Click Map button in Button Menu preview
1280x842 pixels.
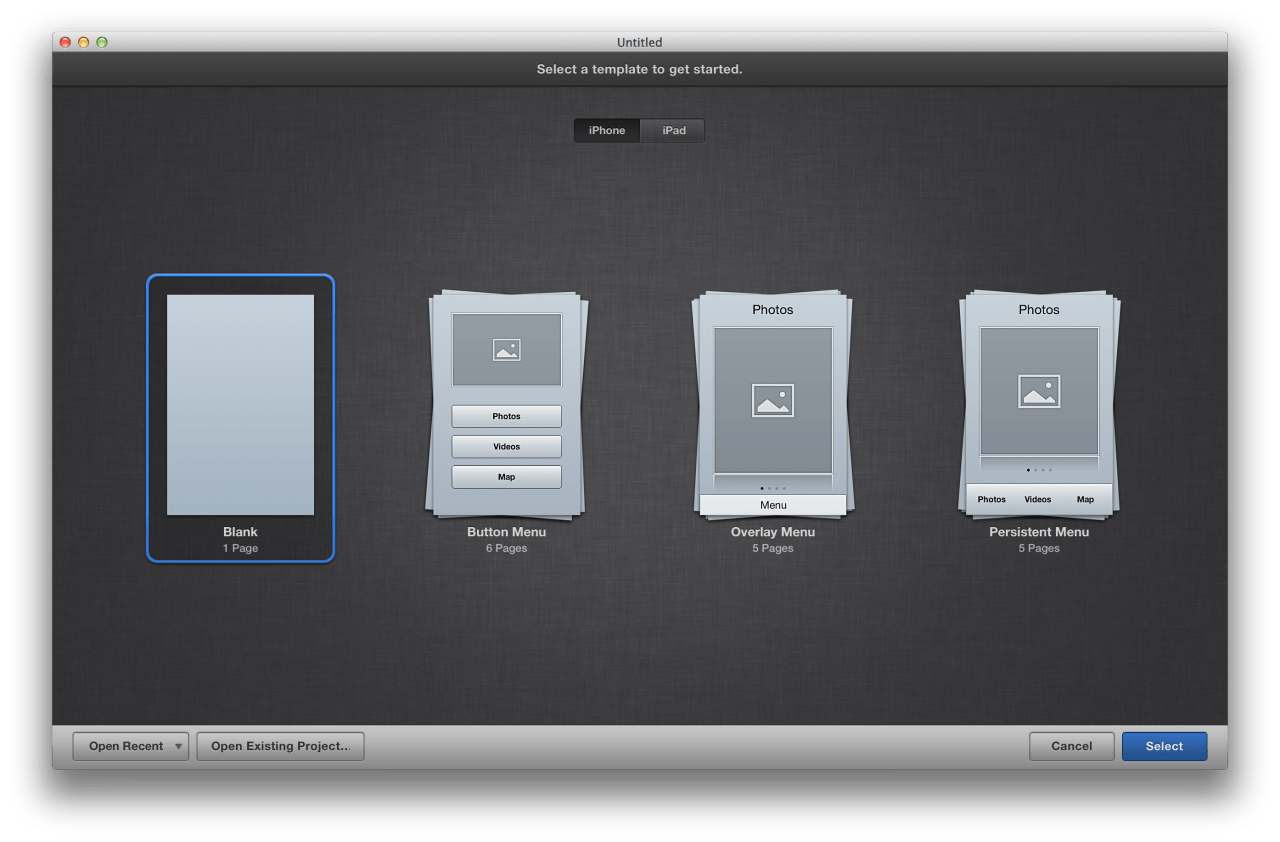507,477
